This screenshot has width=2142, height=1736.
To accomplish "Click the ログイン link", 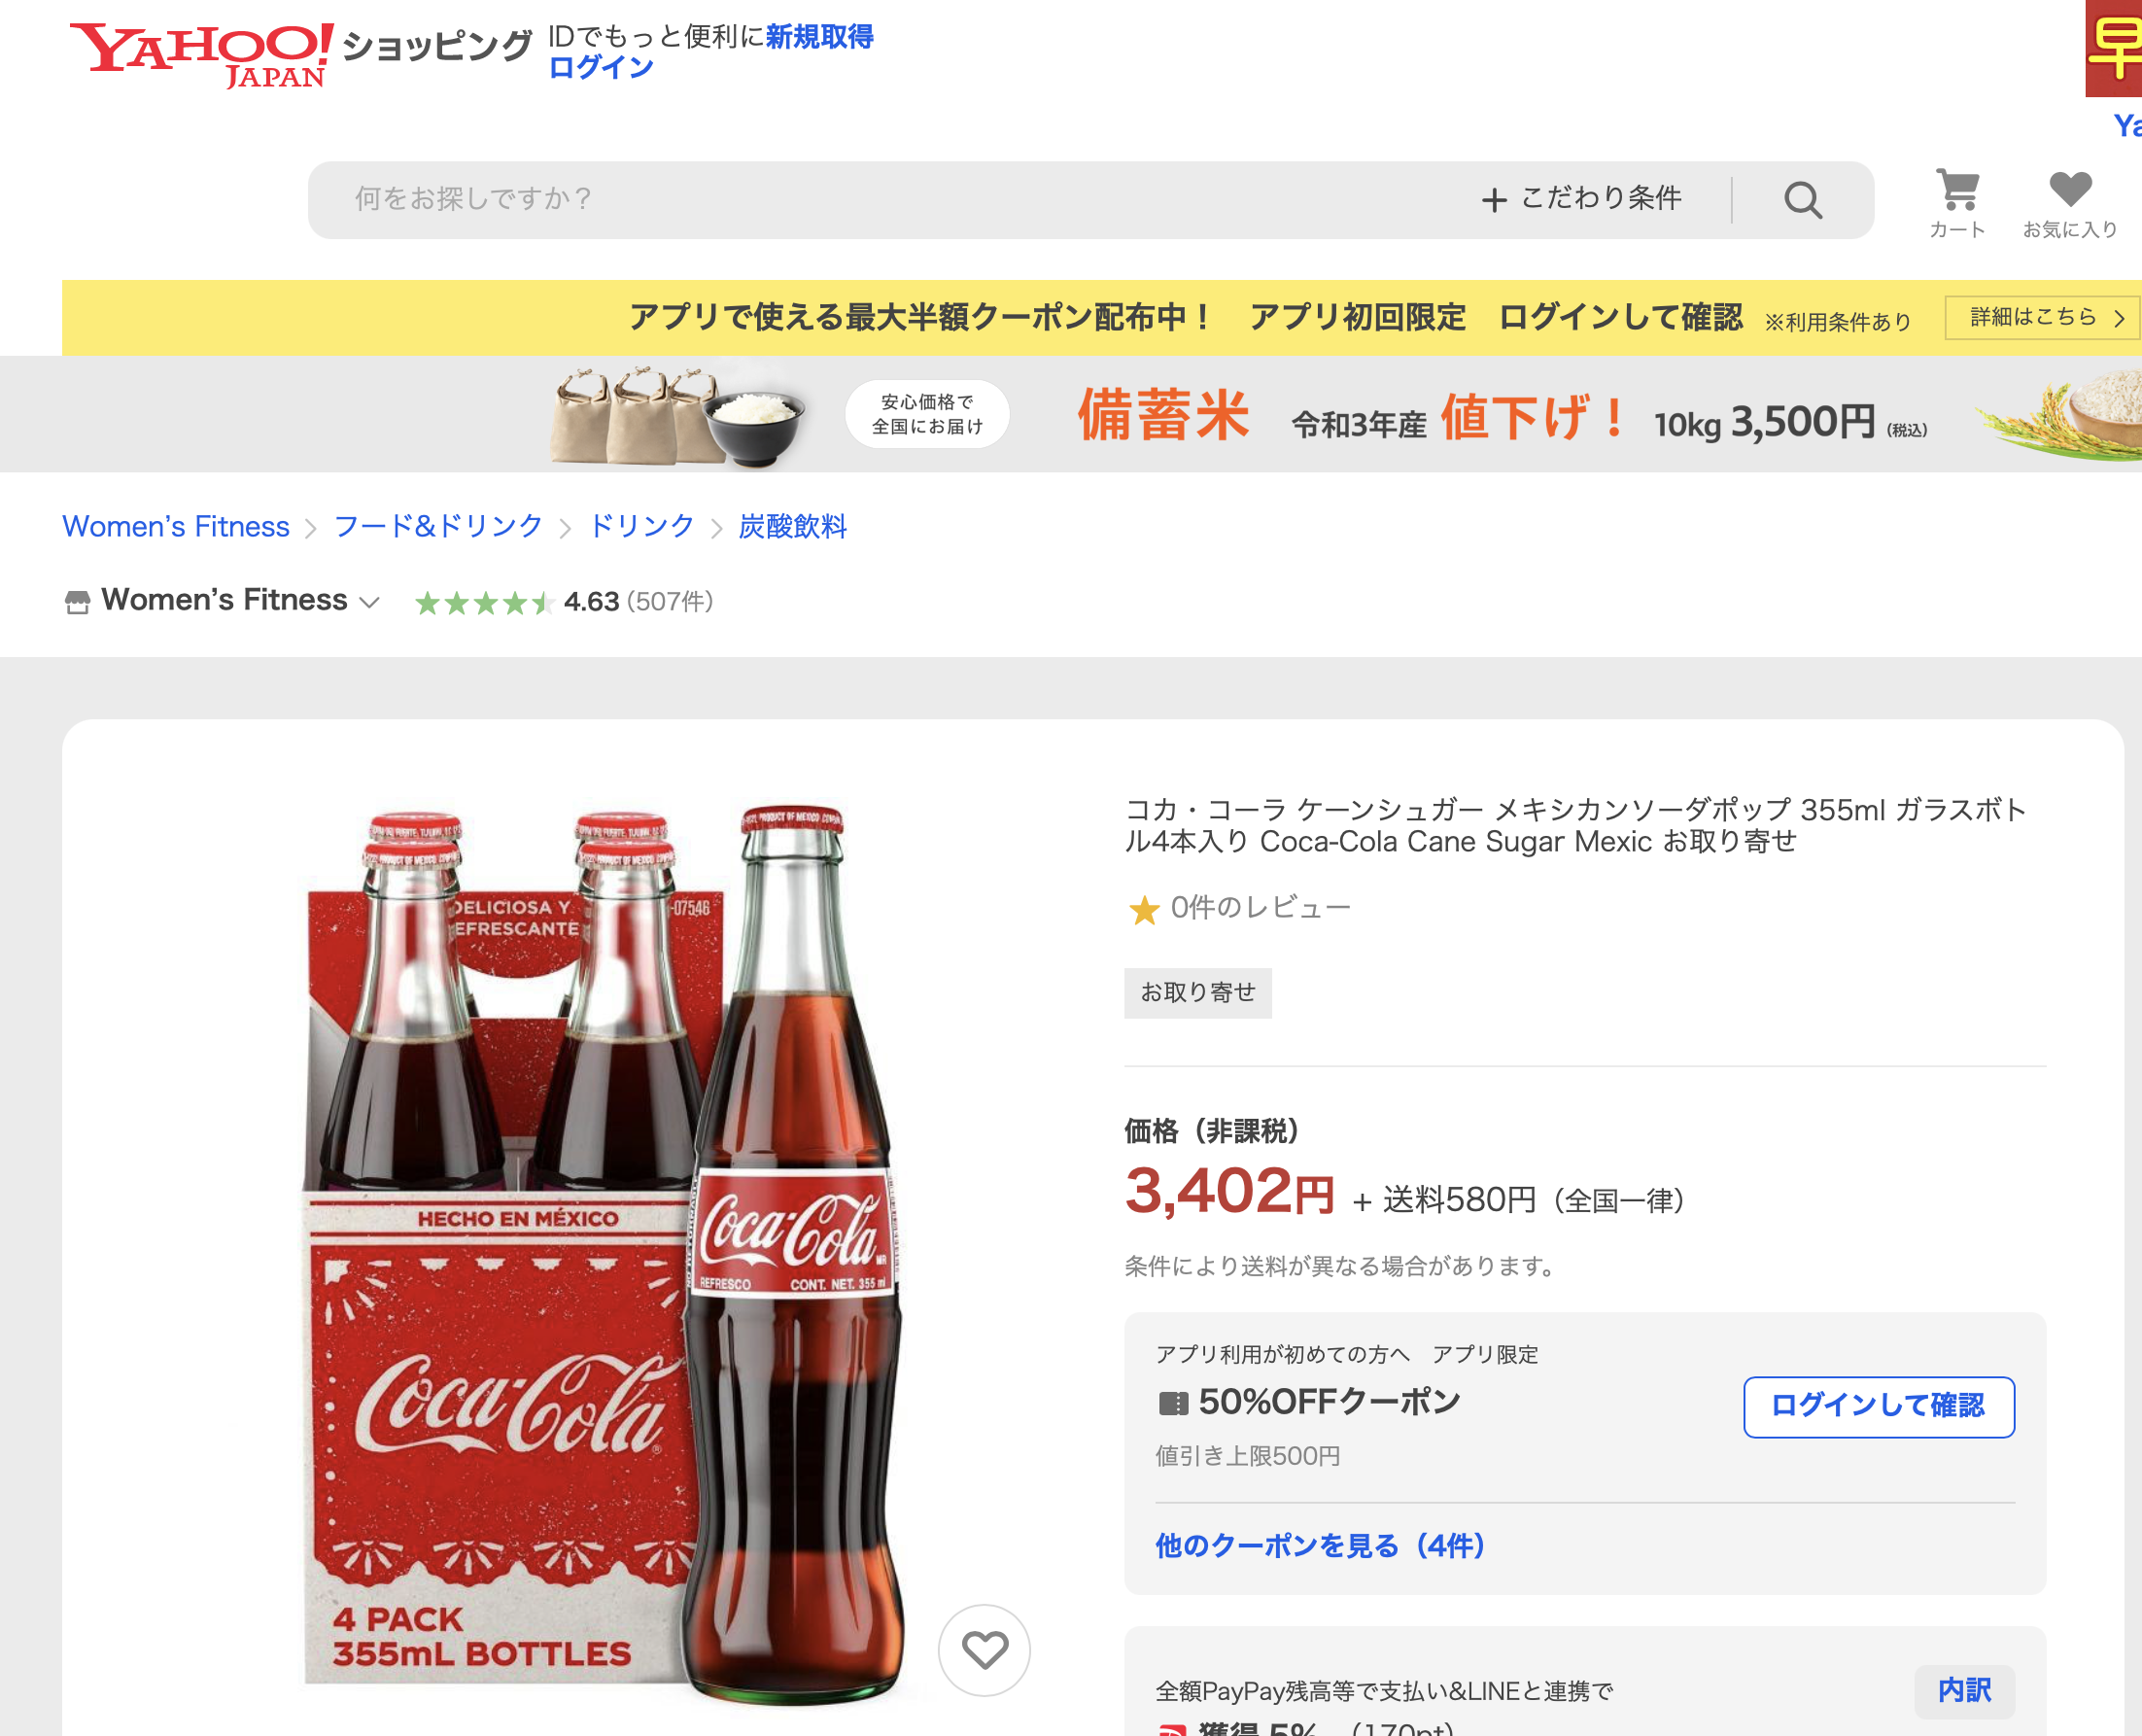I will tap(601, 68).
